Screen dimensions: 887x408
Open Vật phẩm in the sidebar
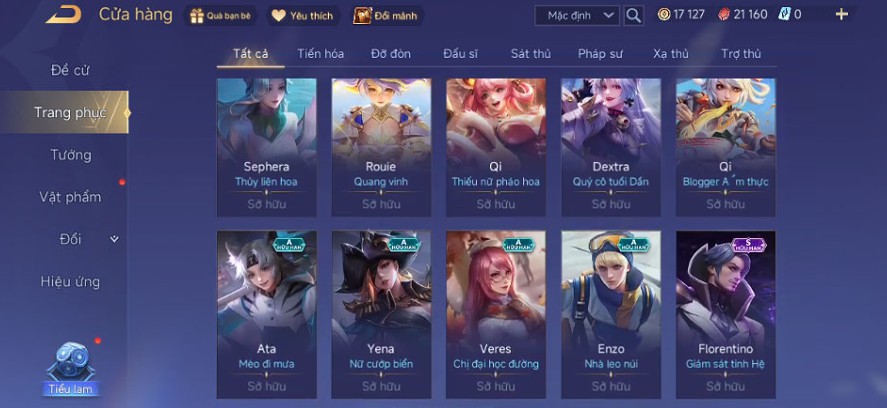tap(71, 197)
